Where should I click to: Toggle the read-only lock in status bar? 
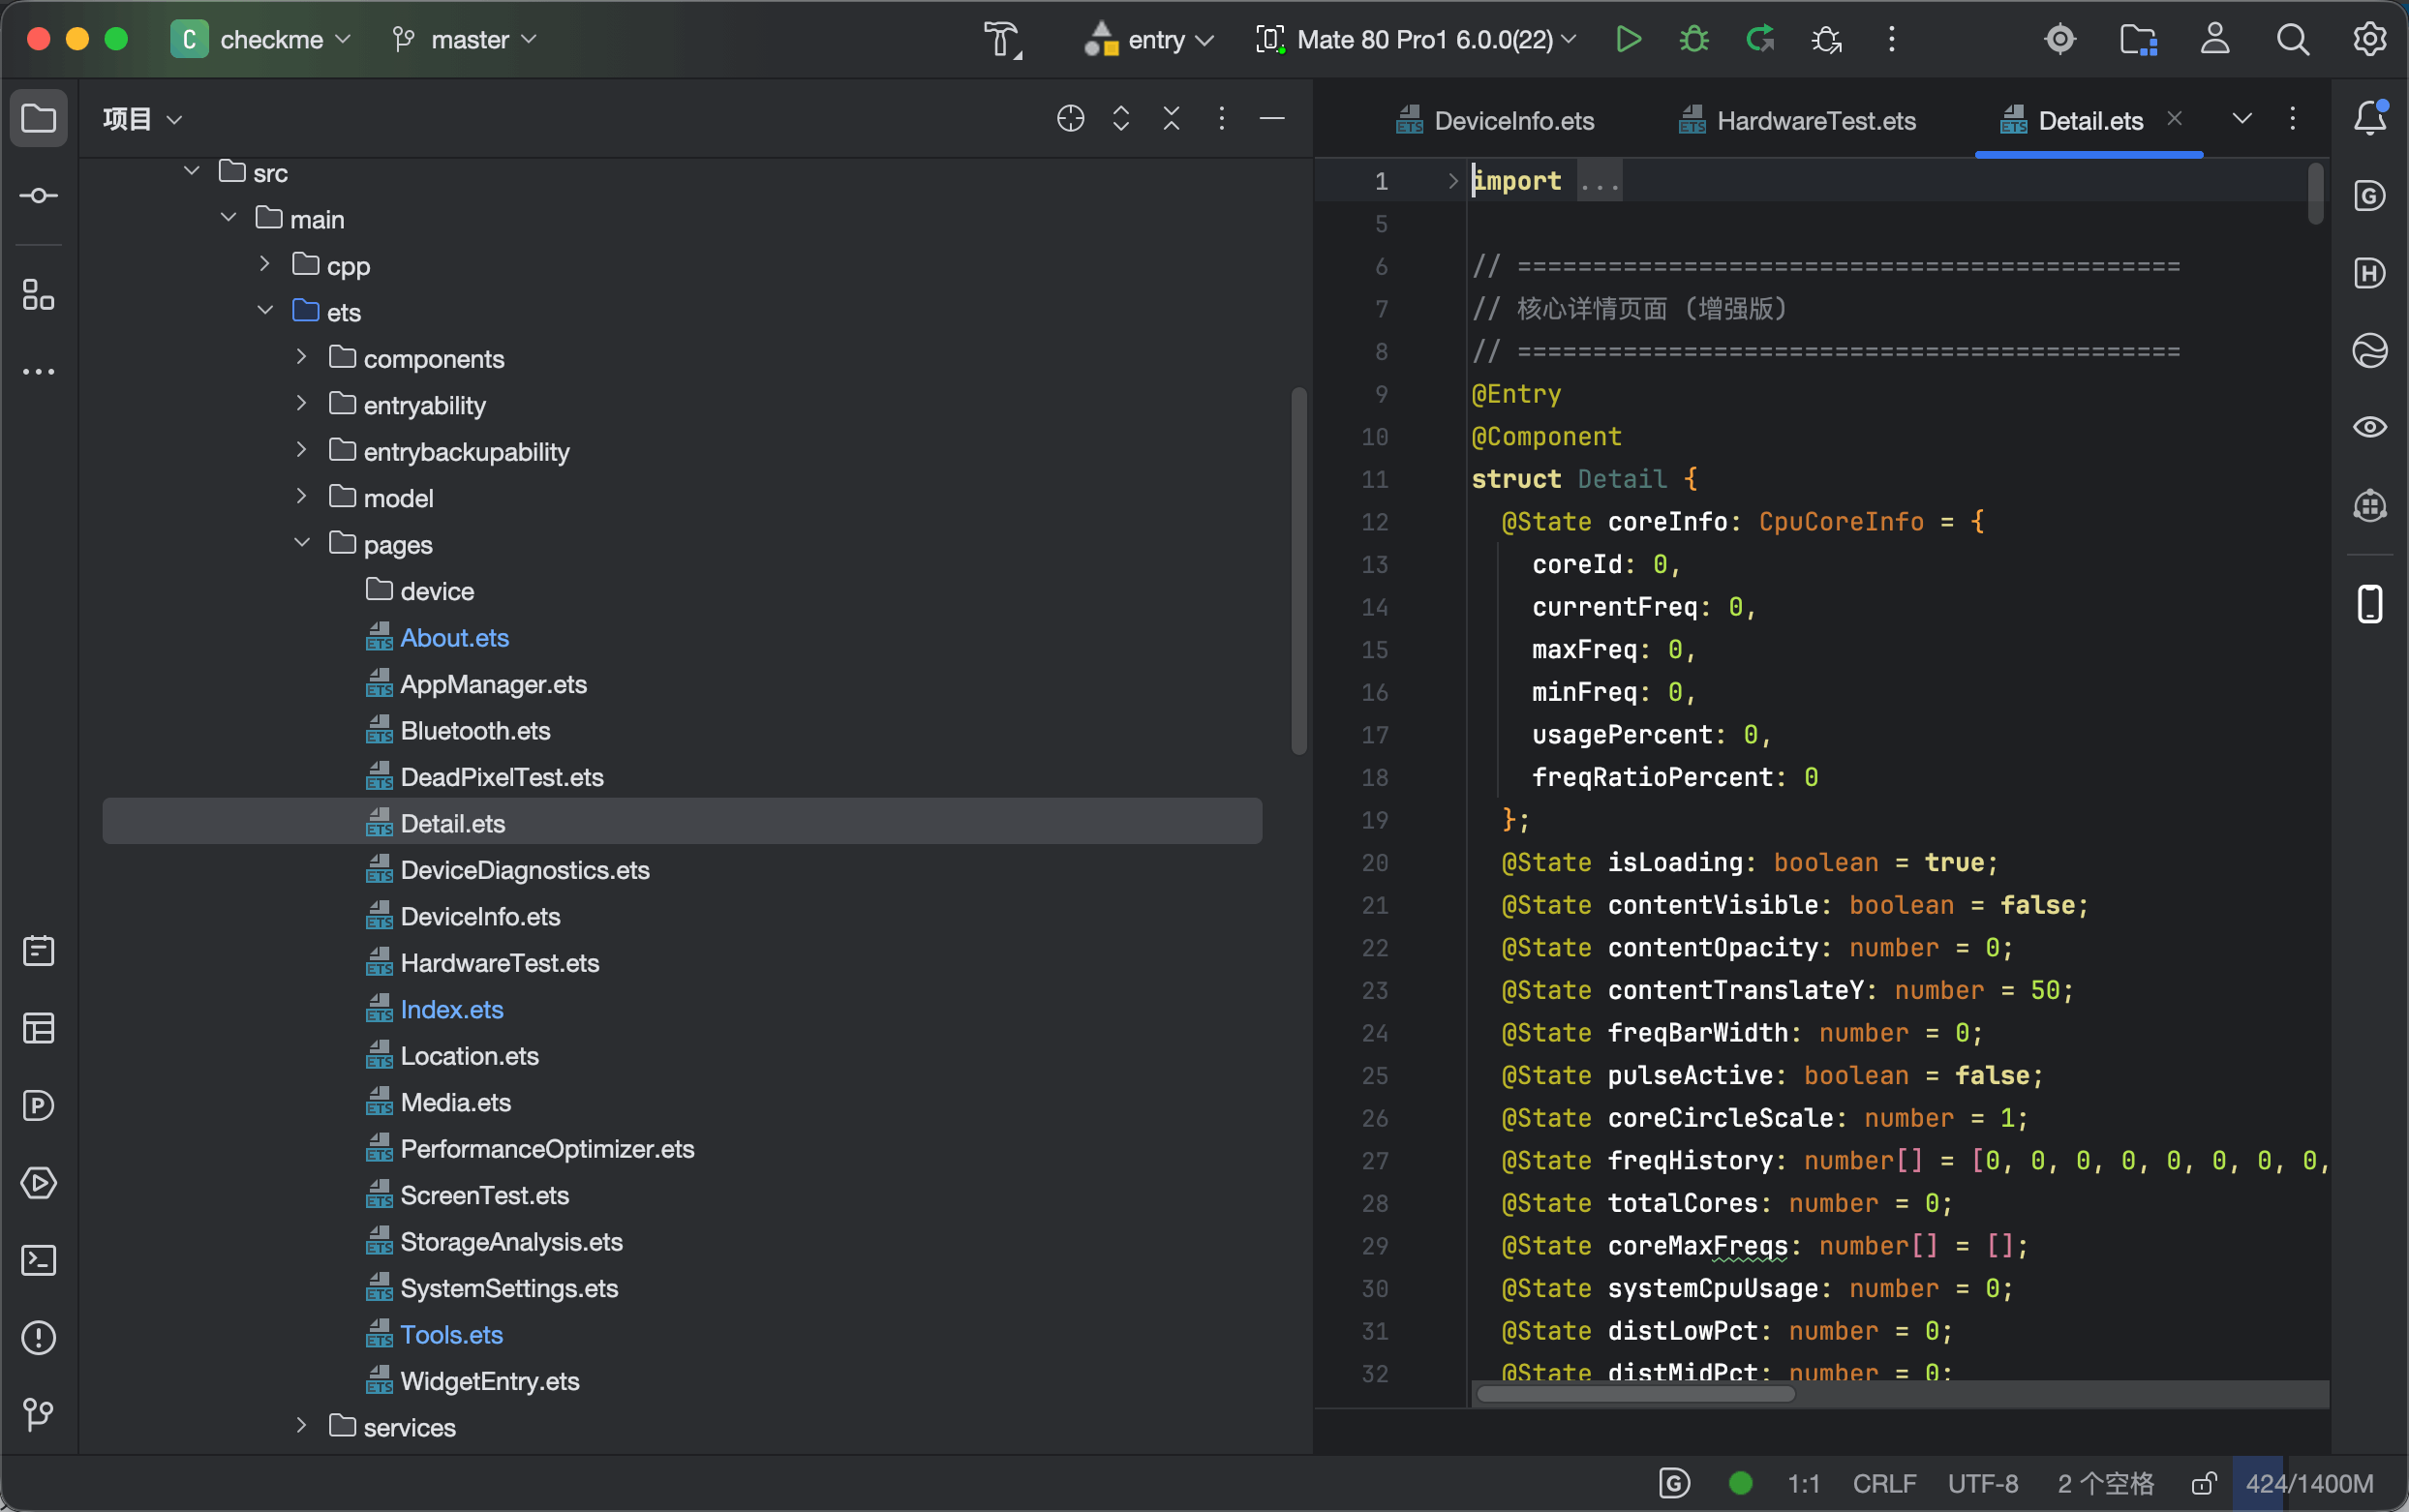tap(2204, 1483)
